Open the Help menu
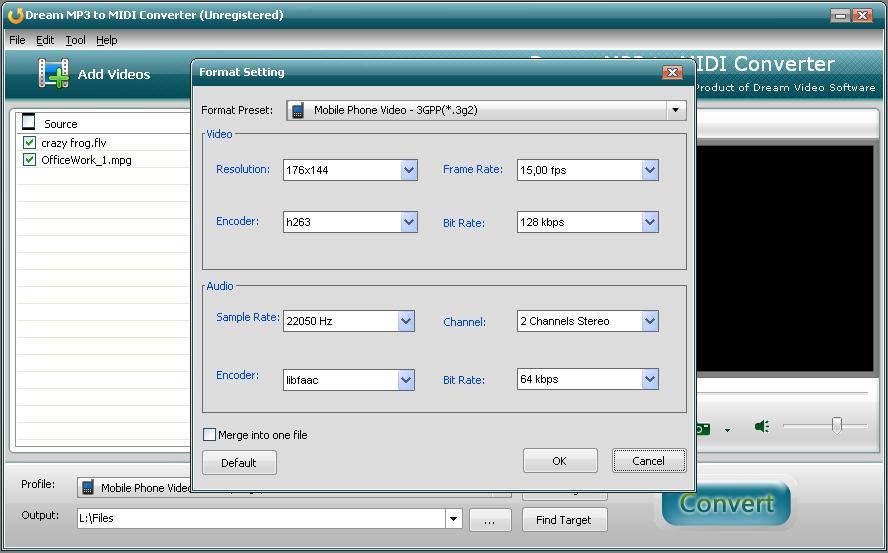The height and width of the screenshot is (553, 888). pyautogui.click(x=106, y=40)
